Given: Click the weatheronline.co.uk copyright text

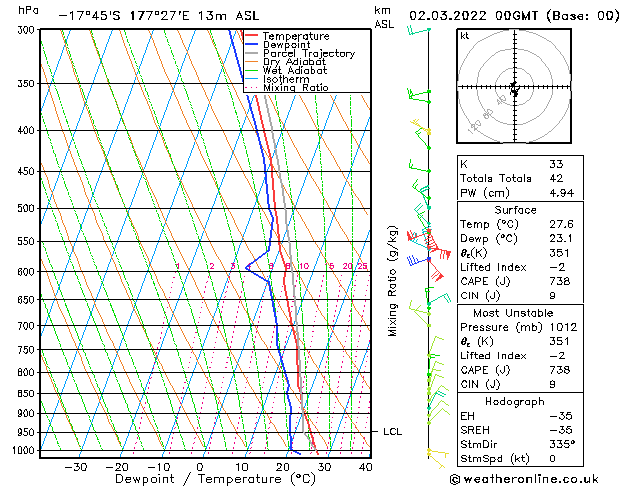Looking at the screenshot, I should pyautogui.click(x=524, y=479).
